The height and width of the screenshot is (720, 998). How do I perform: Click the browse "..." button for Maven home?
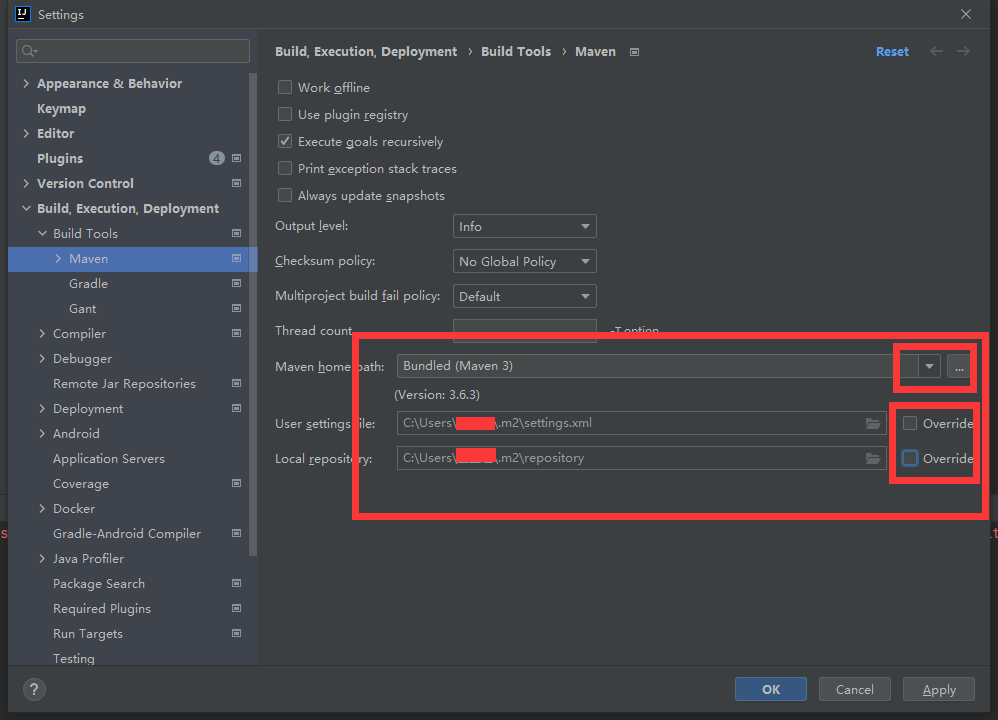(x=958, y=366)
